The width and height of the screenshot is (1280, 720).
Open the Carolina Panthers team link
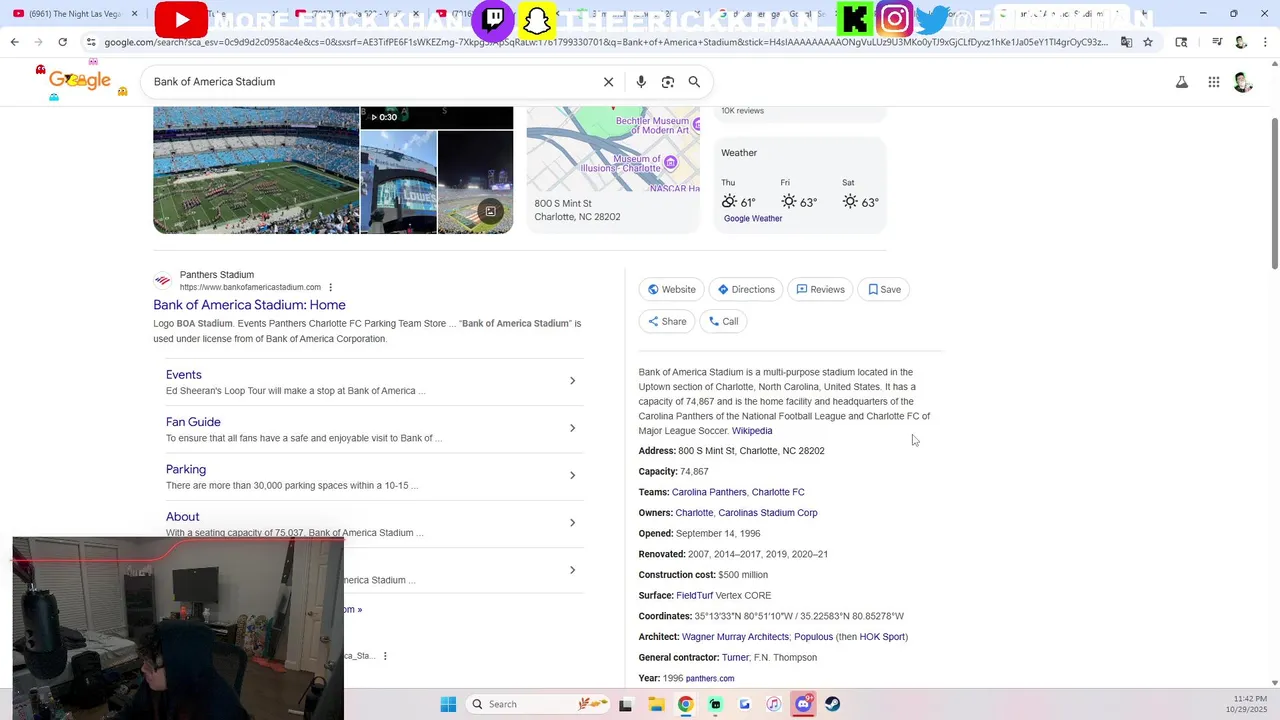(709, 492)
